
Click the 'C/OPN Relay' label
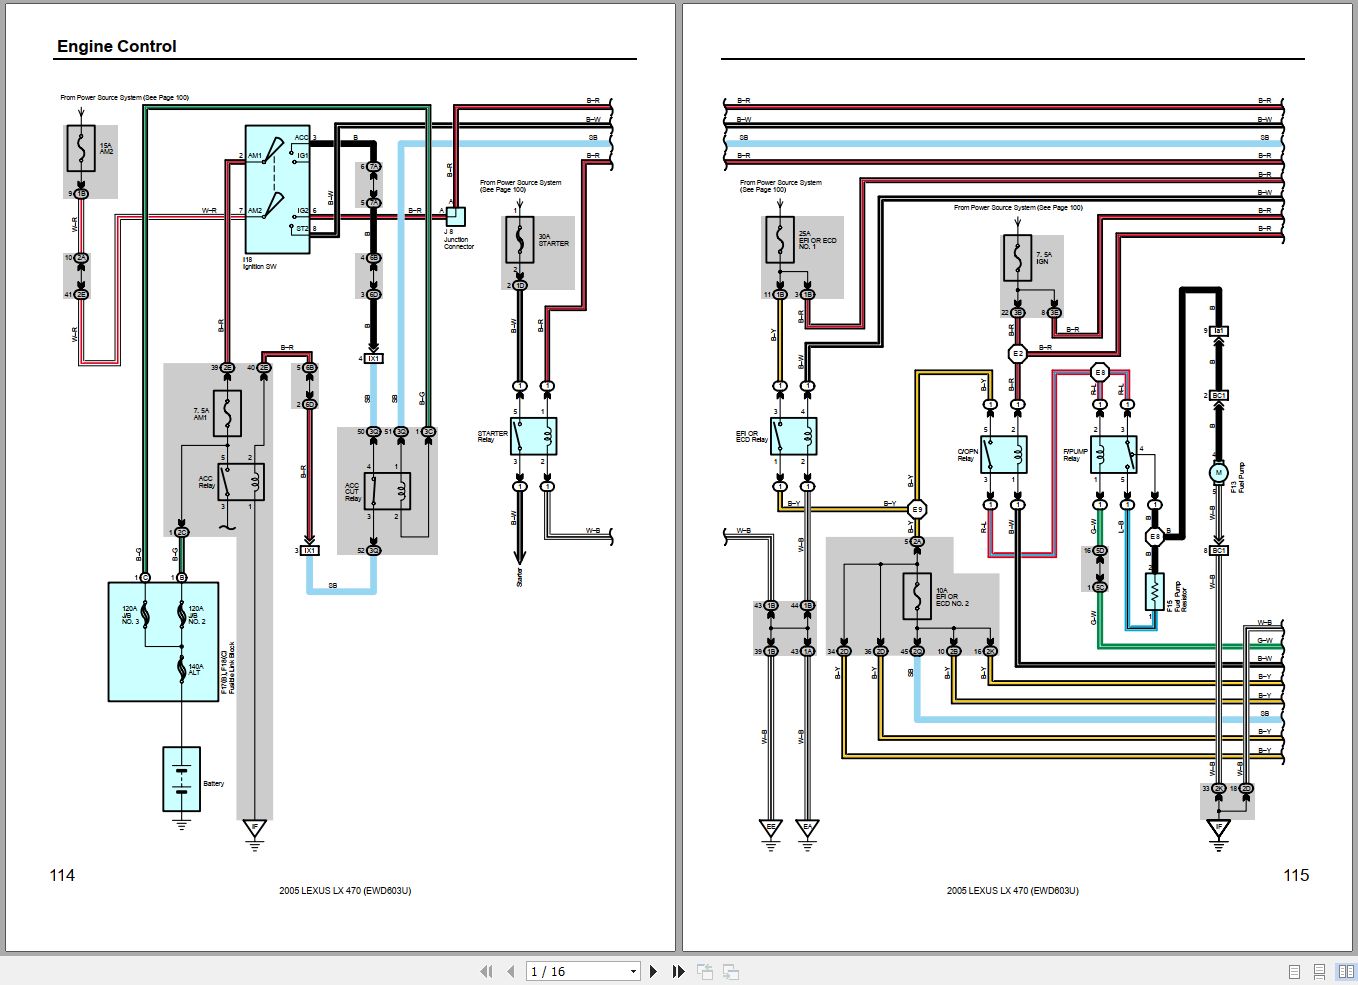pos(967,455)
